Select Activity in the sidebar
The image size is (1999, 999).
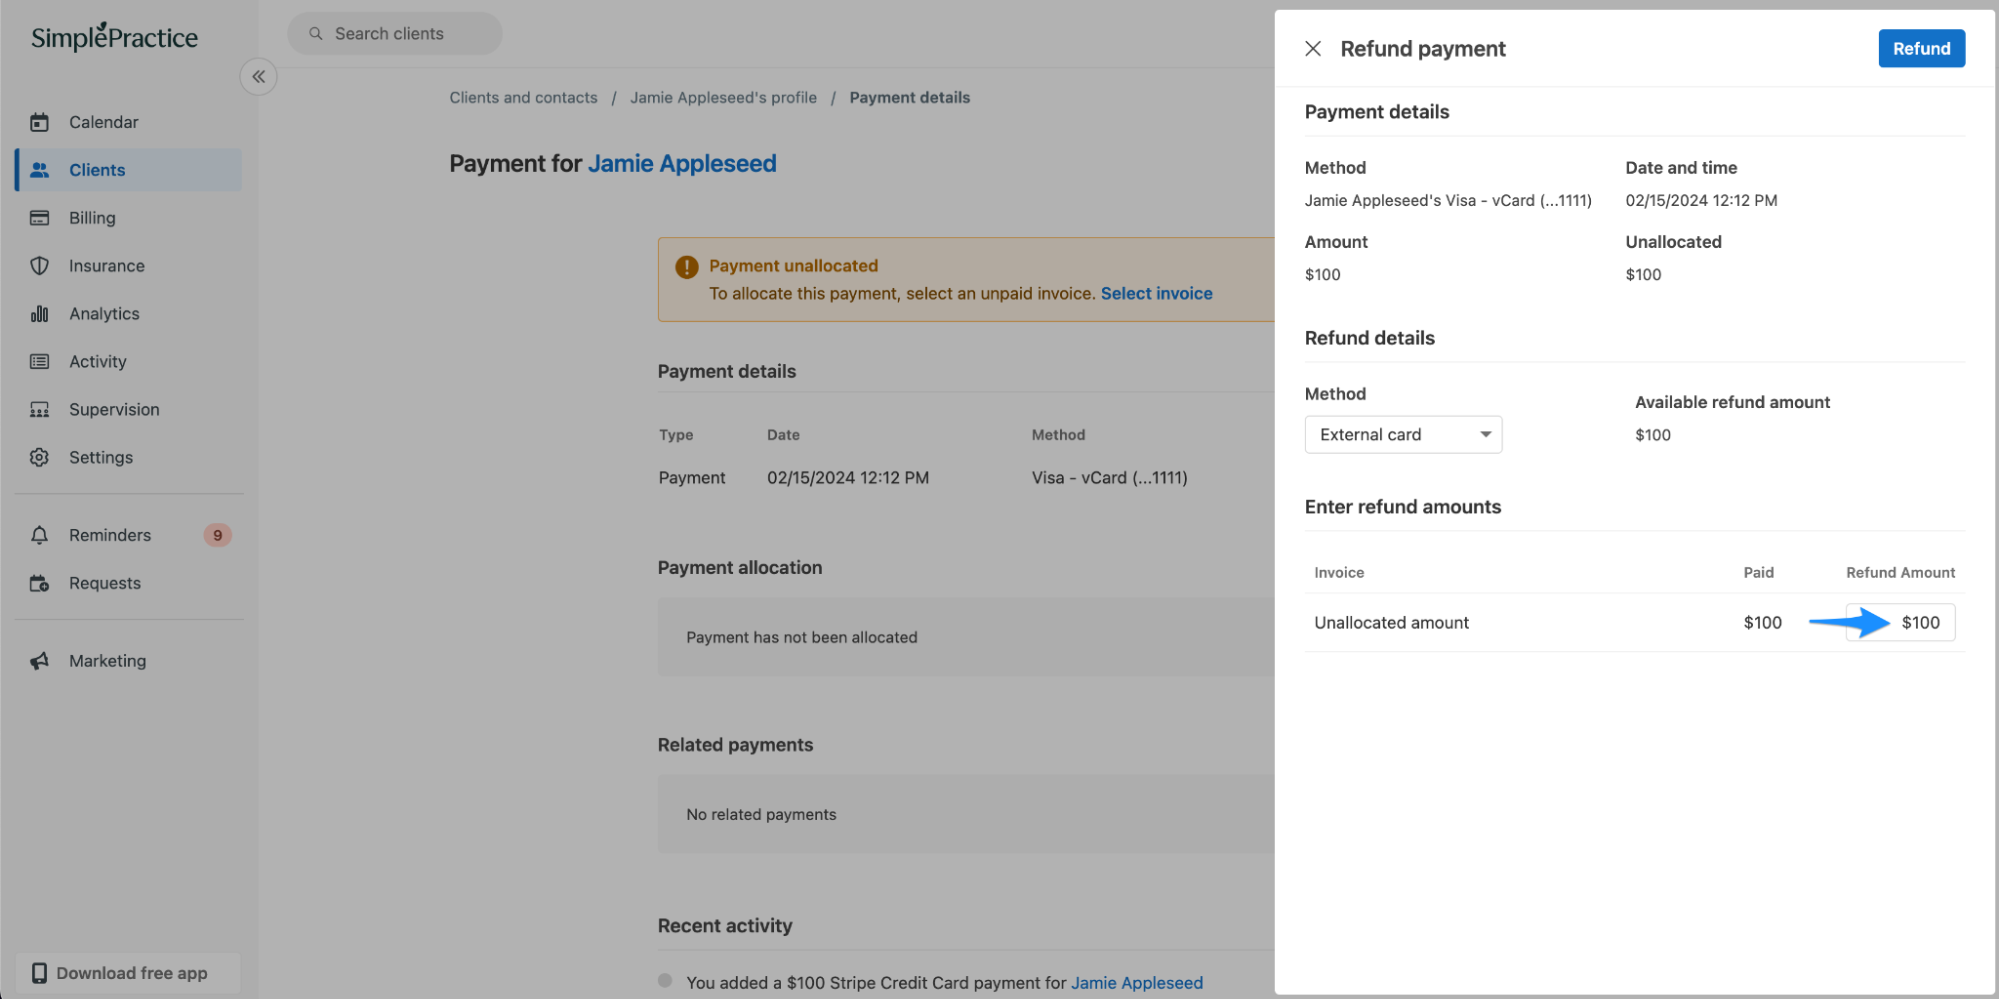[x=128, y=362]
